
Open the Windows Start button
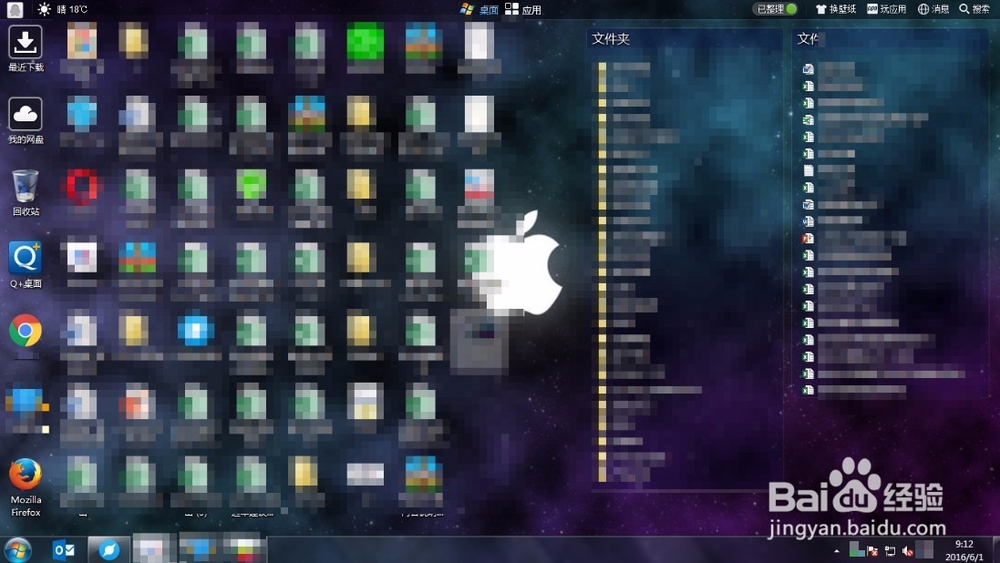17,549
